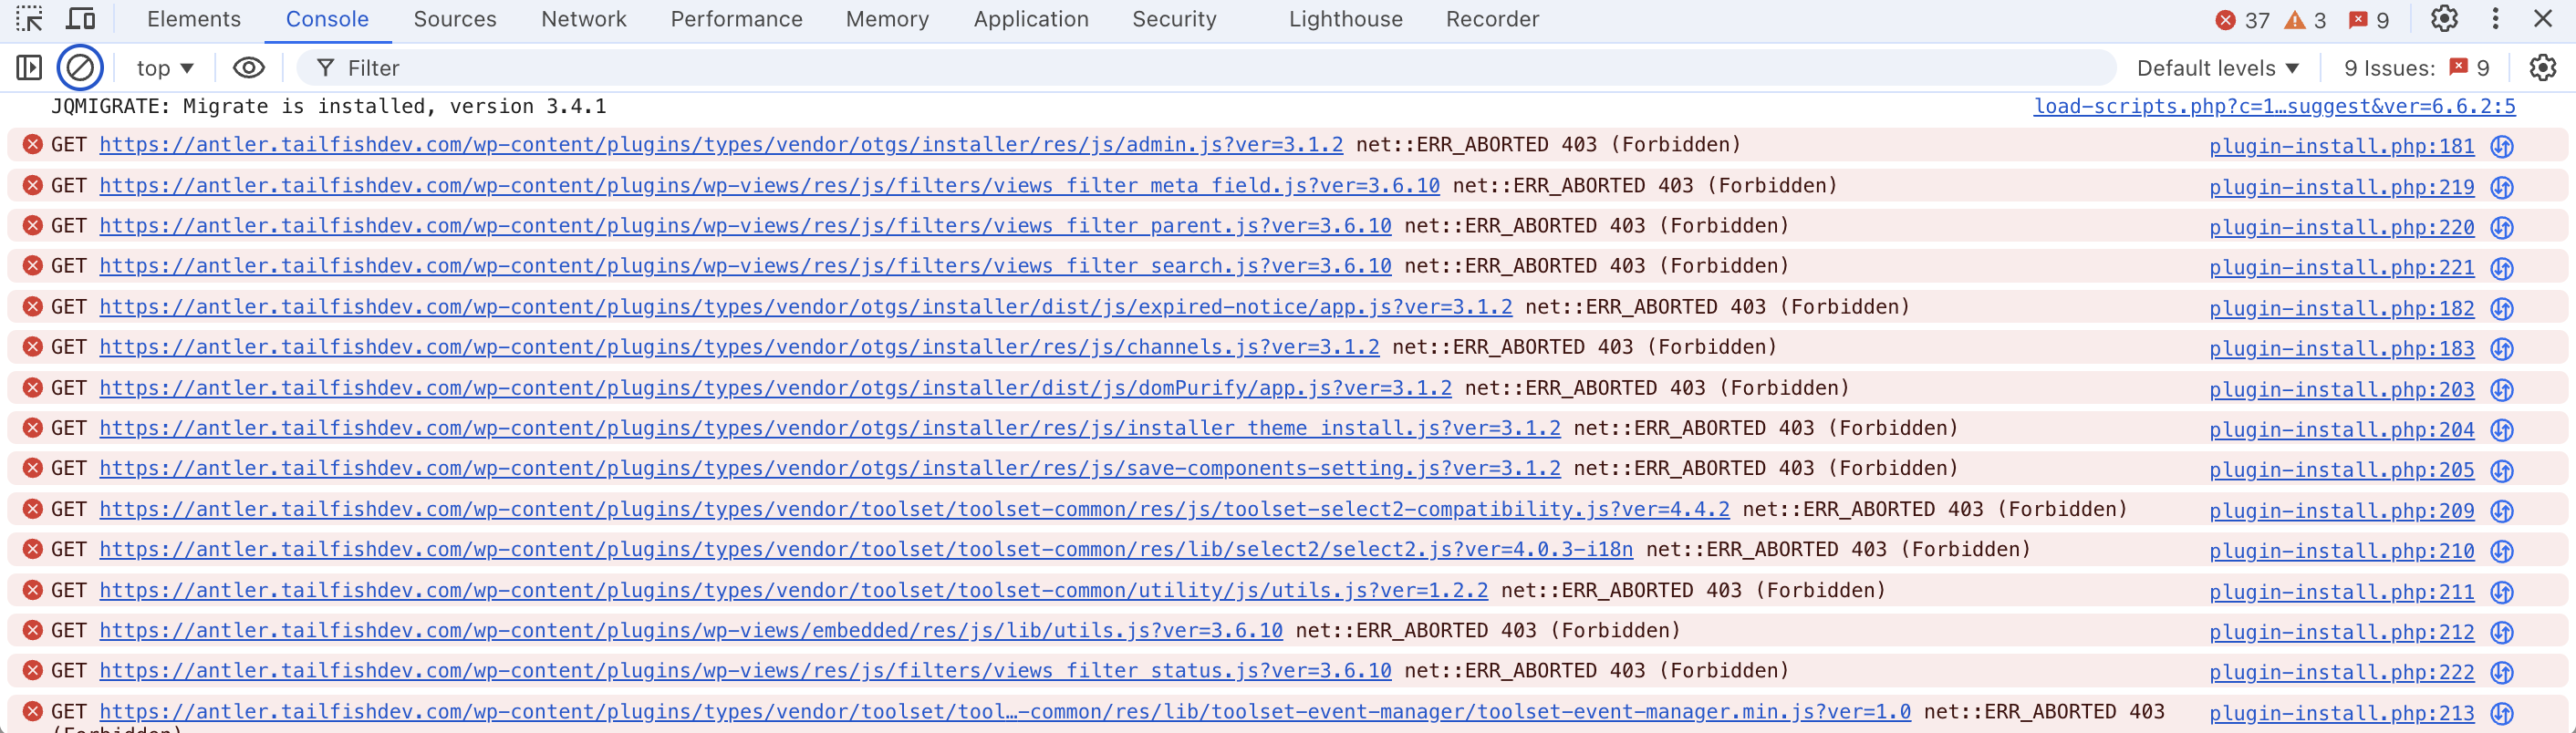Create live expression with the eye icon

[x=249, y=68]
